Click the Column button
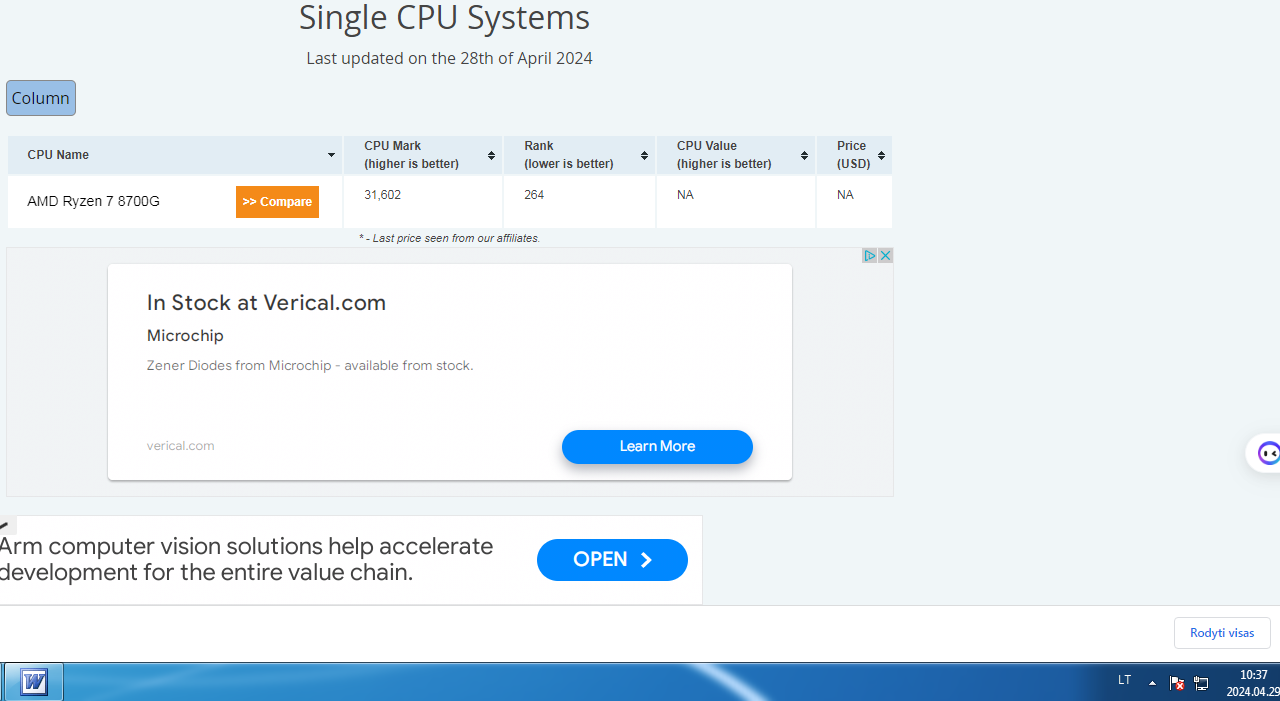Viewport: 1280px width, 701px height. pos(41,98)
